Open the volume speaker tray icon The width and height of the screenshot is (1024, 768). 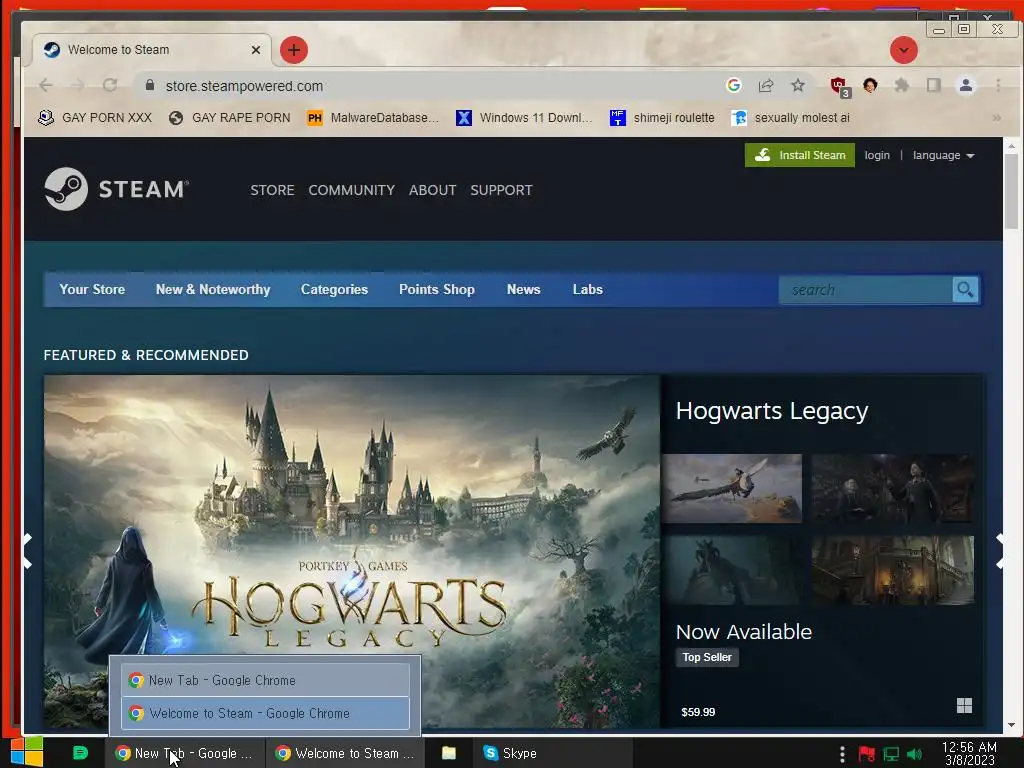point(914,754)
